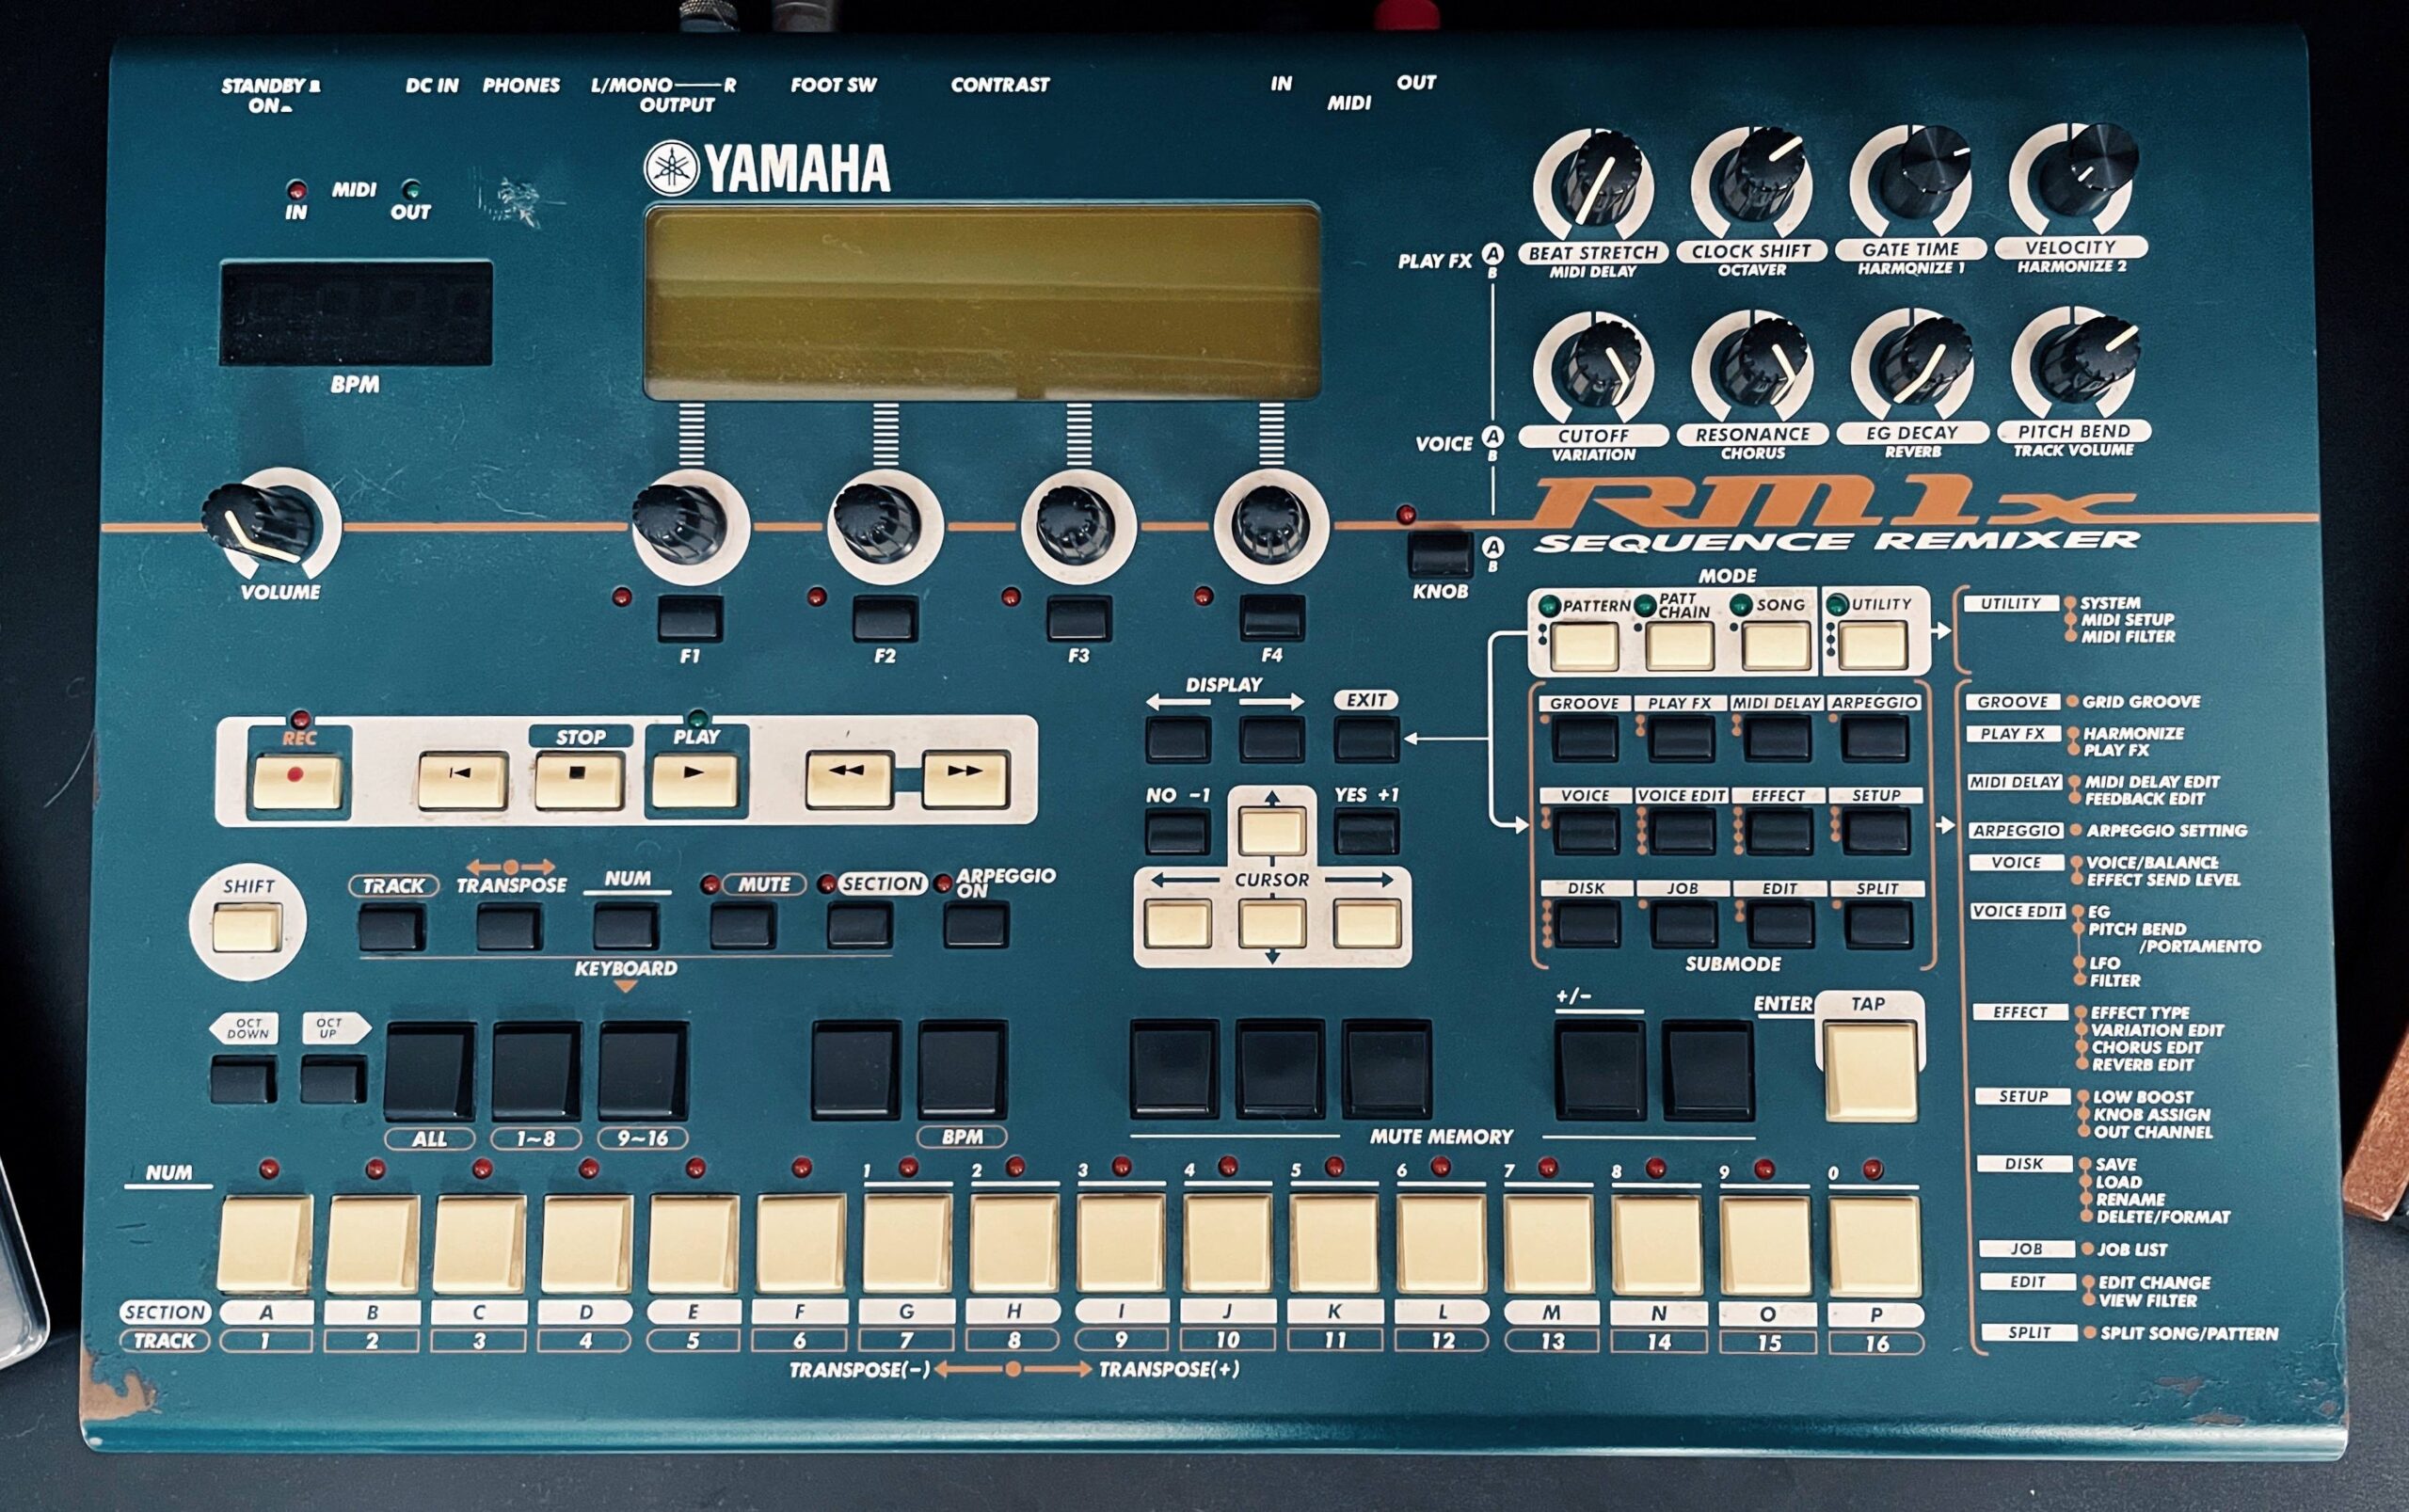Open the EFFECT submode button

(x=1780, y=830)
